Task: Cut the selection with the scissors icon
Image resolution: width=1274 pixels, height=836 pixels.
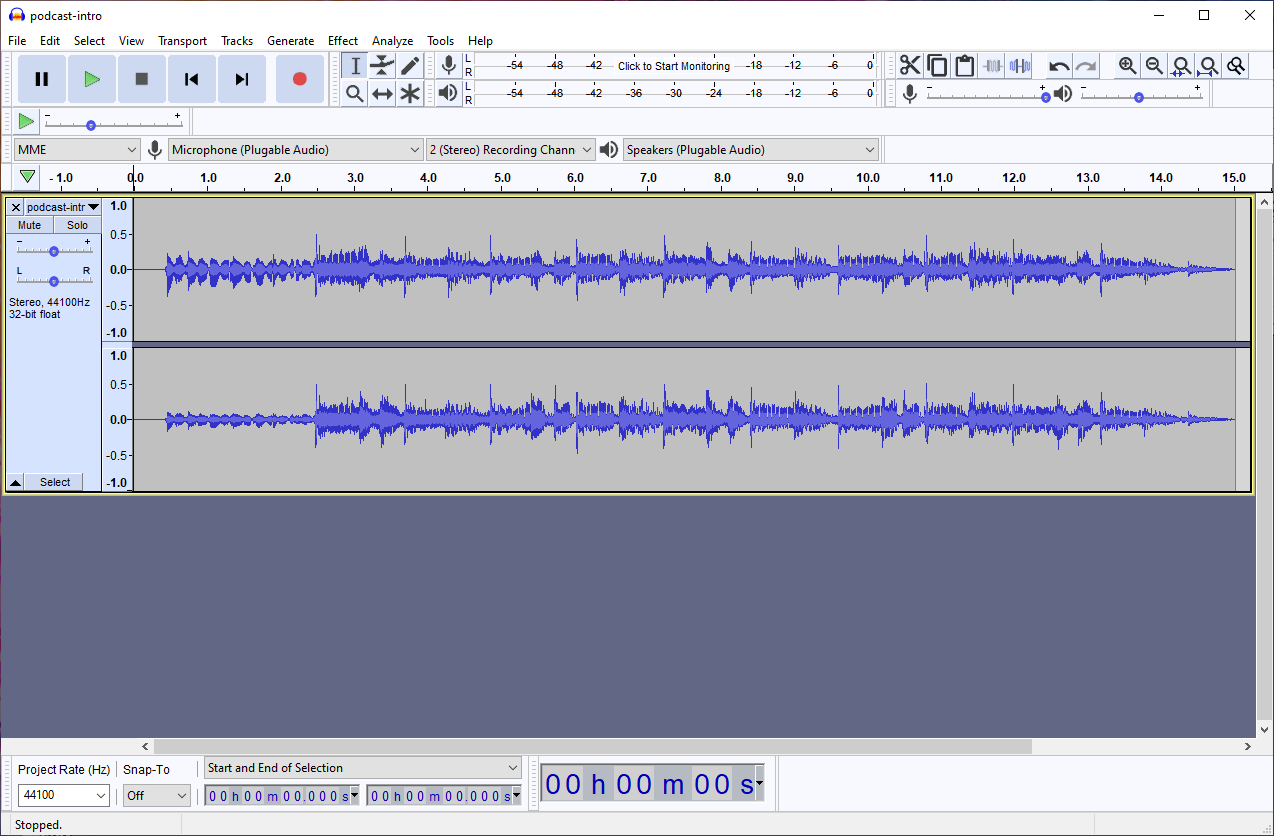Action: click(x=909, y=66)
